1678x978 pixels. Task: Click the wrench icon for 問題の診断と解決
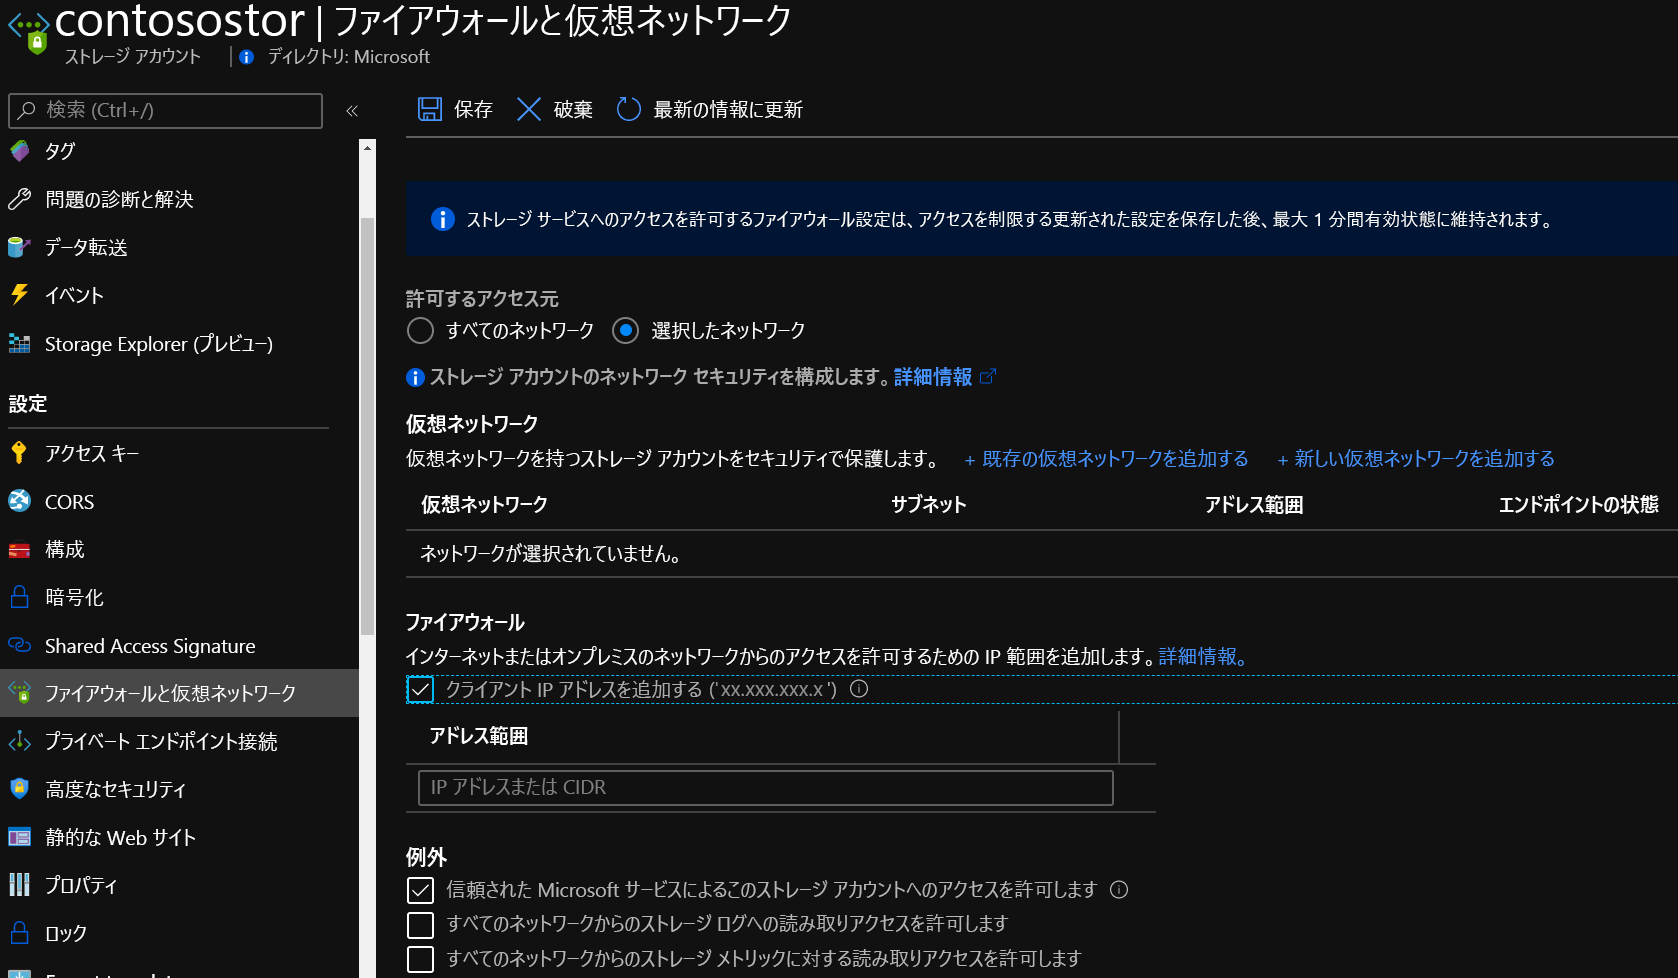pos(19,199)
